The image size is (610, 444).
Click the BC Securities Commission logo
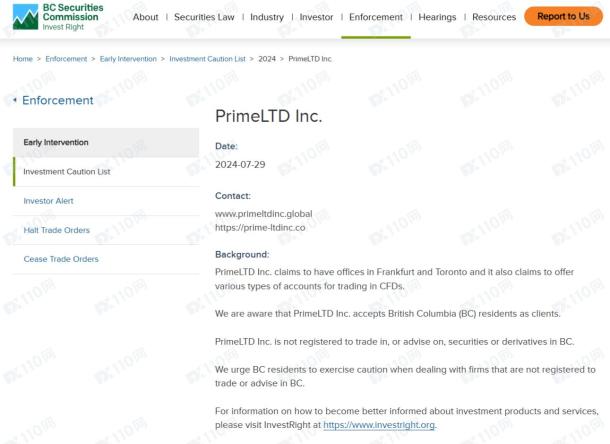coord(58,17)
